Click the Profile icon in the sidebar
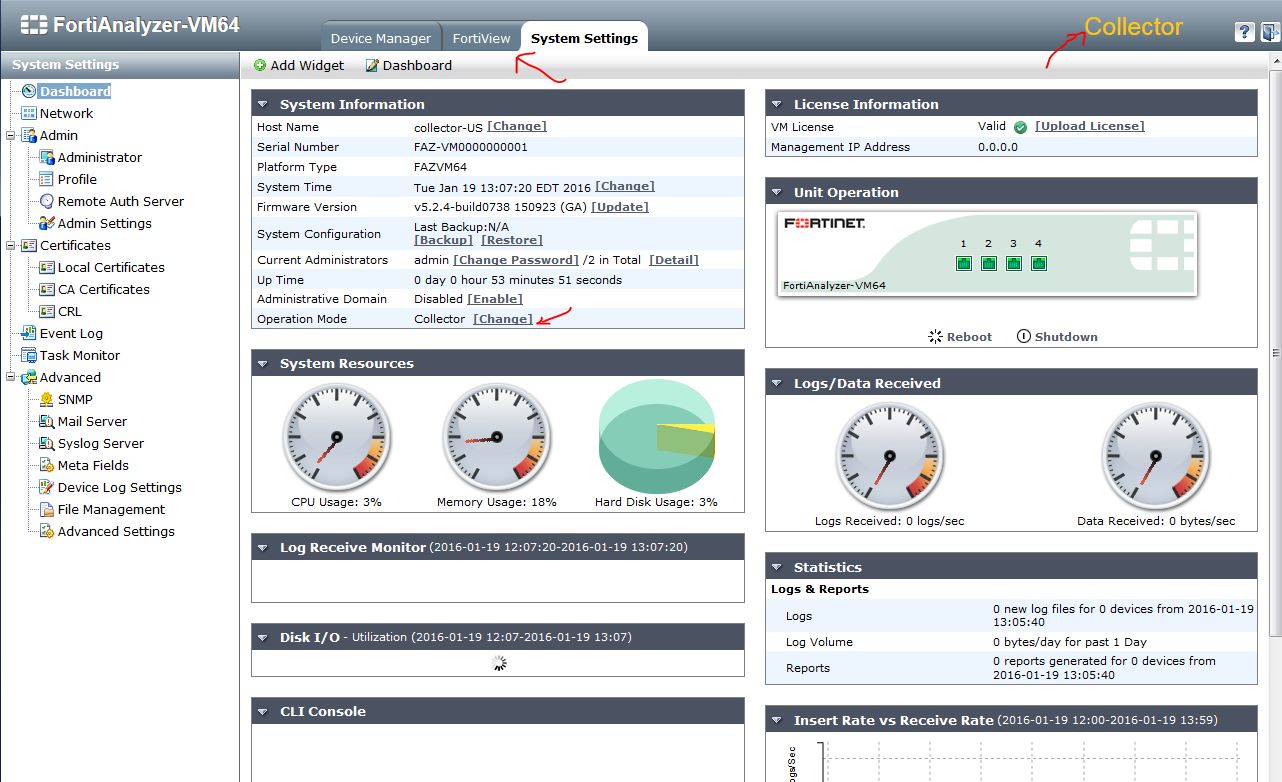This screenshot has height=782, width=1282. tap(46, 179)
